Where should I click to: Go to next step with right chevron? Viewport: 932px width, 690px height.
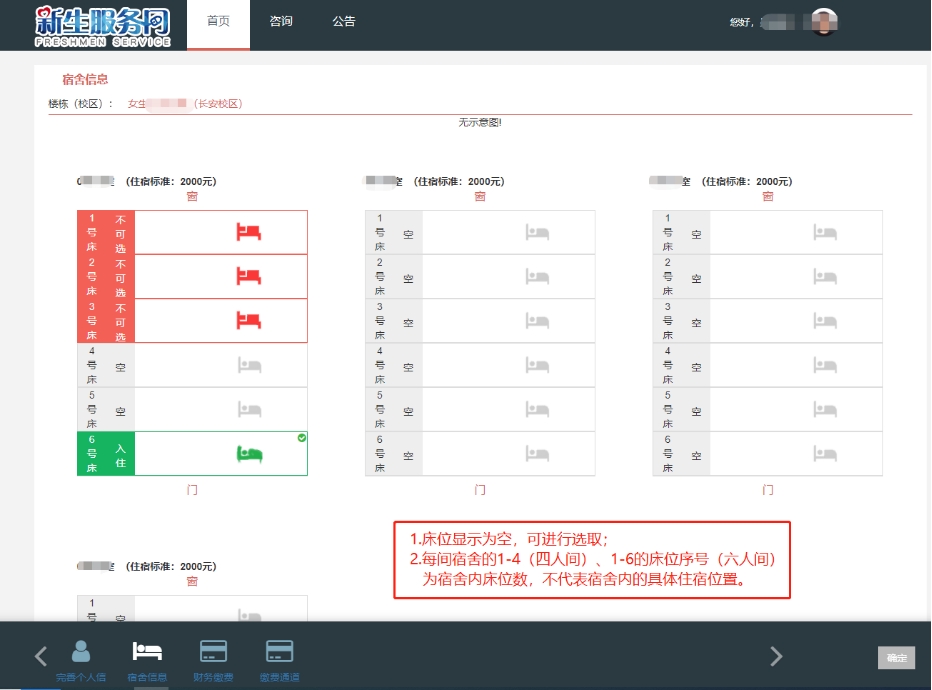(776, 656)
